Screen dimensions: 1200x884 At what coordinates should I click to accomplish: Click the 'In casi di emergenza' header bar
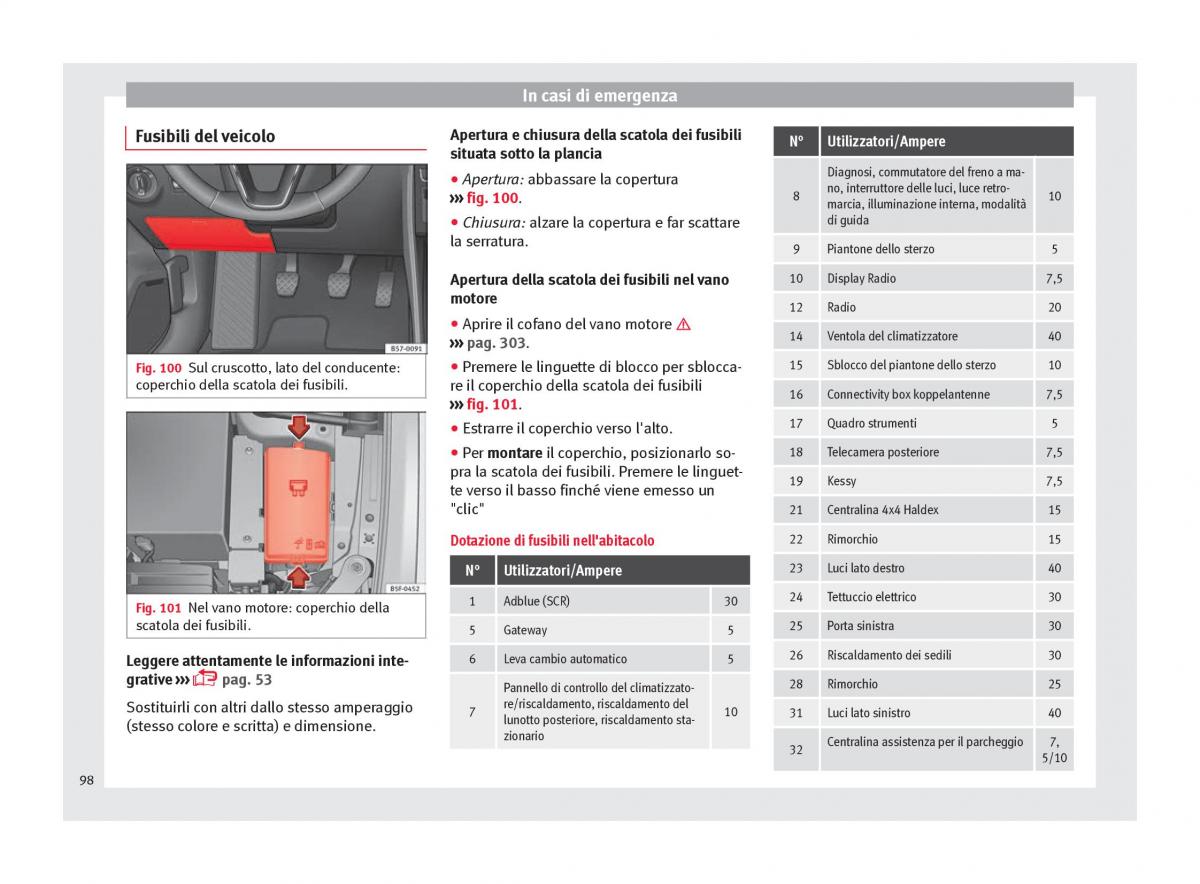(x=599, y=96)
